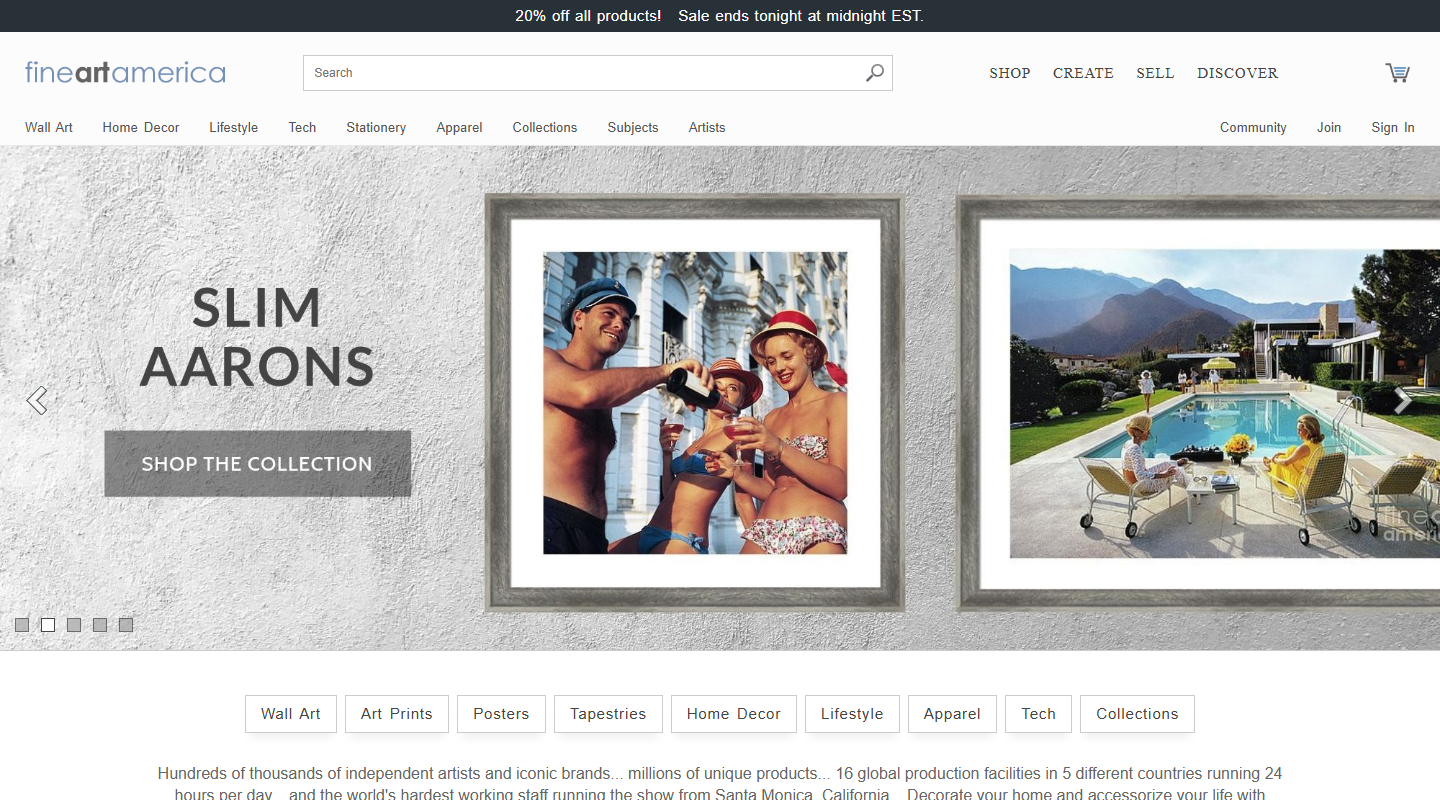
Task: Open Artists navigation item
Action: pos(707,127)
